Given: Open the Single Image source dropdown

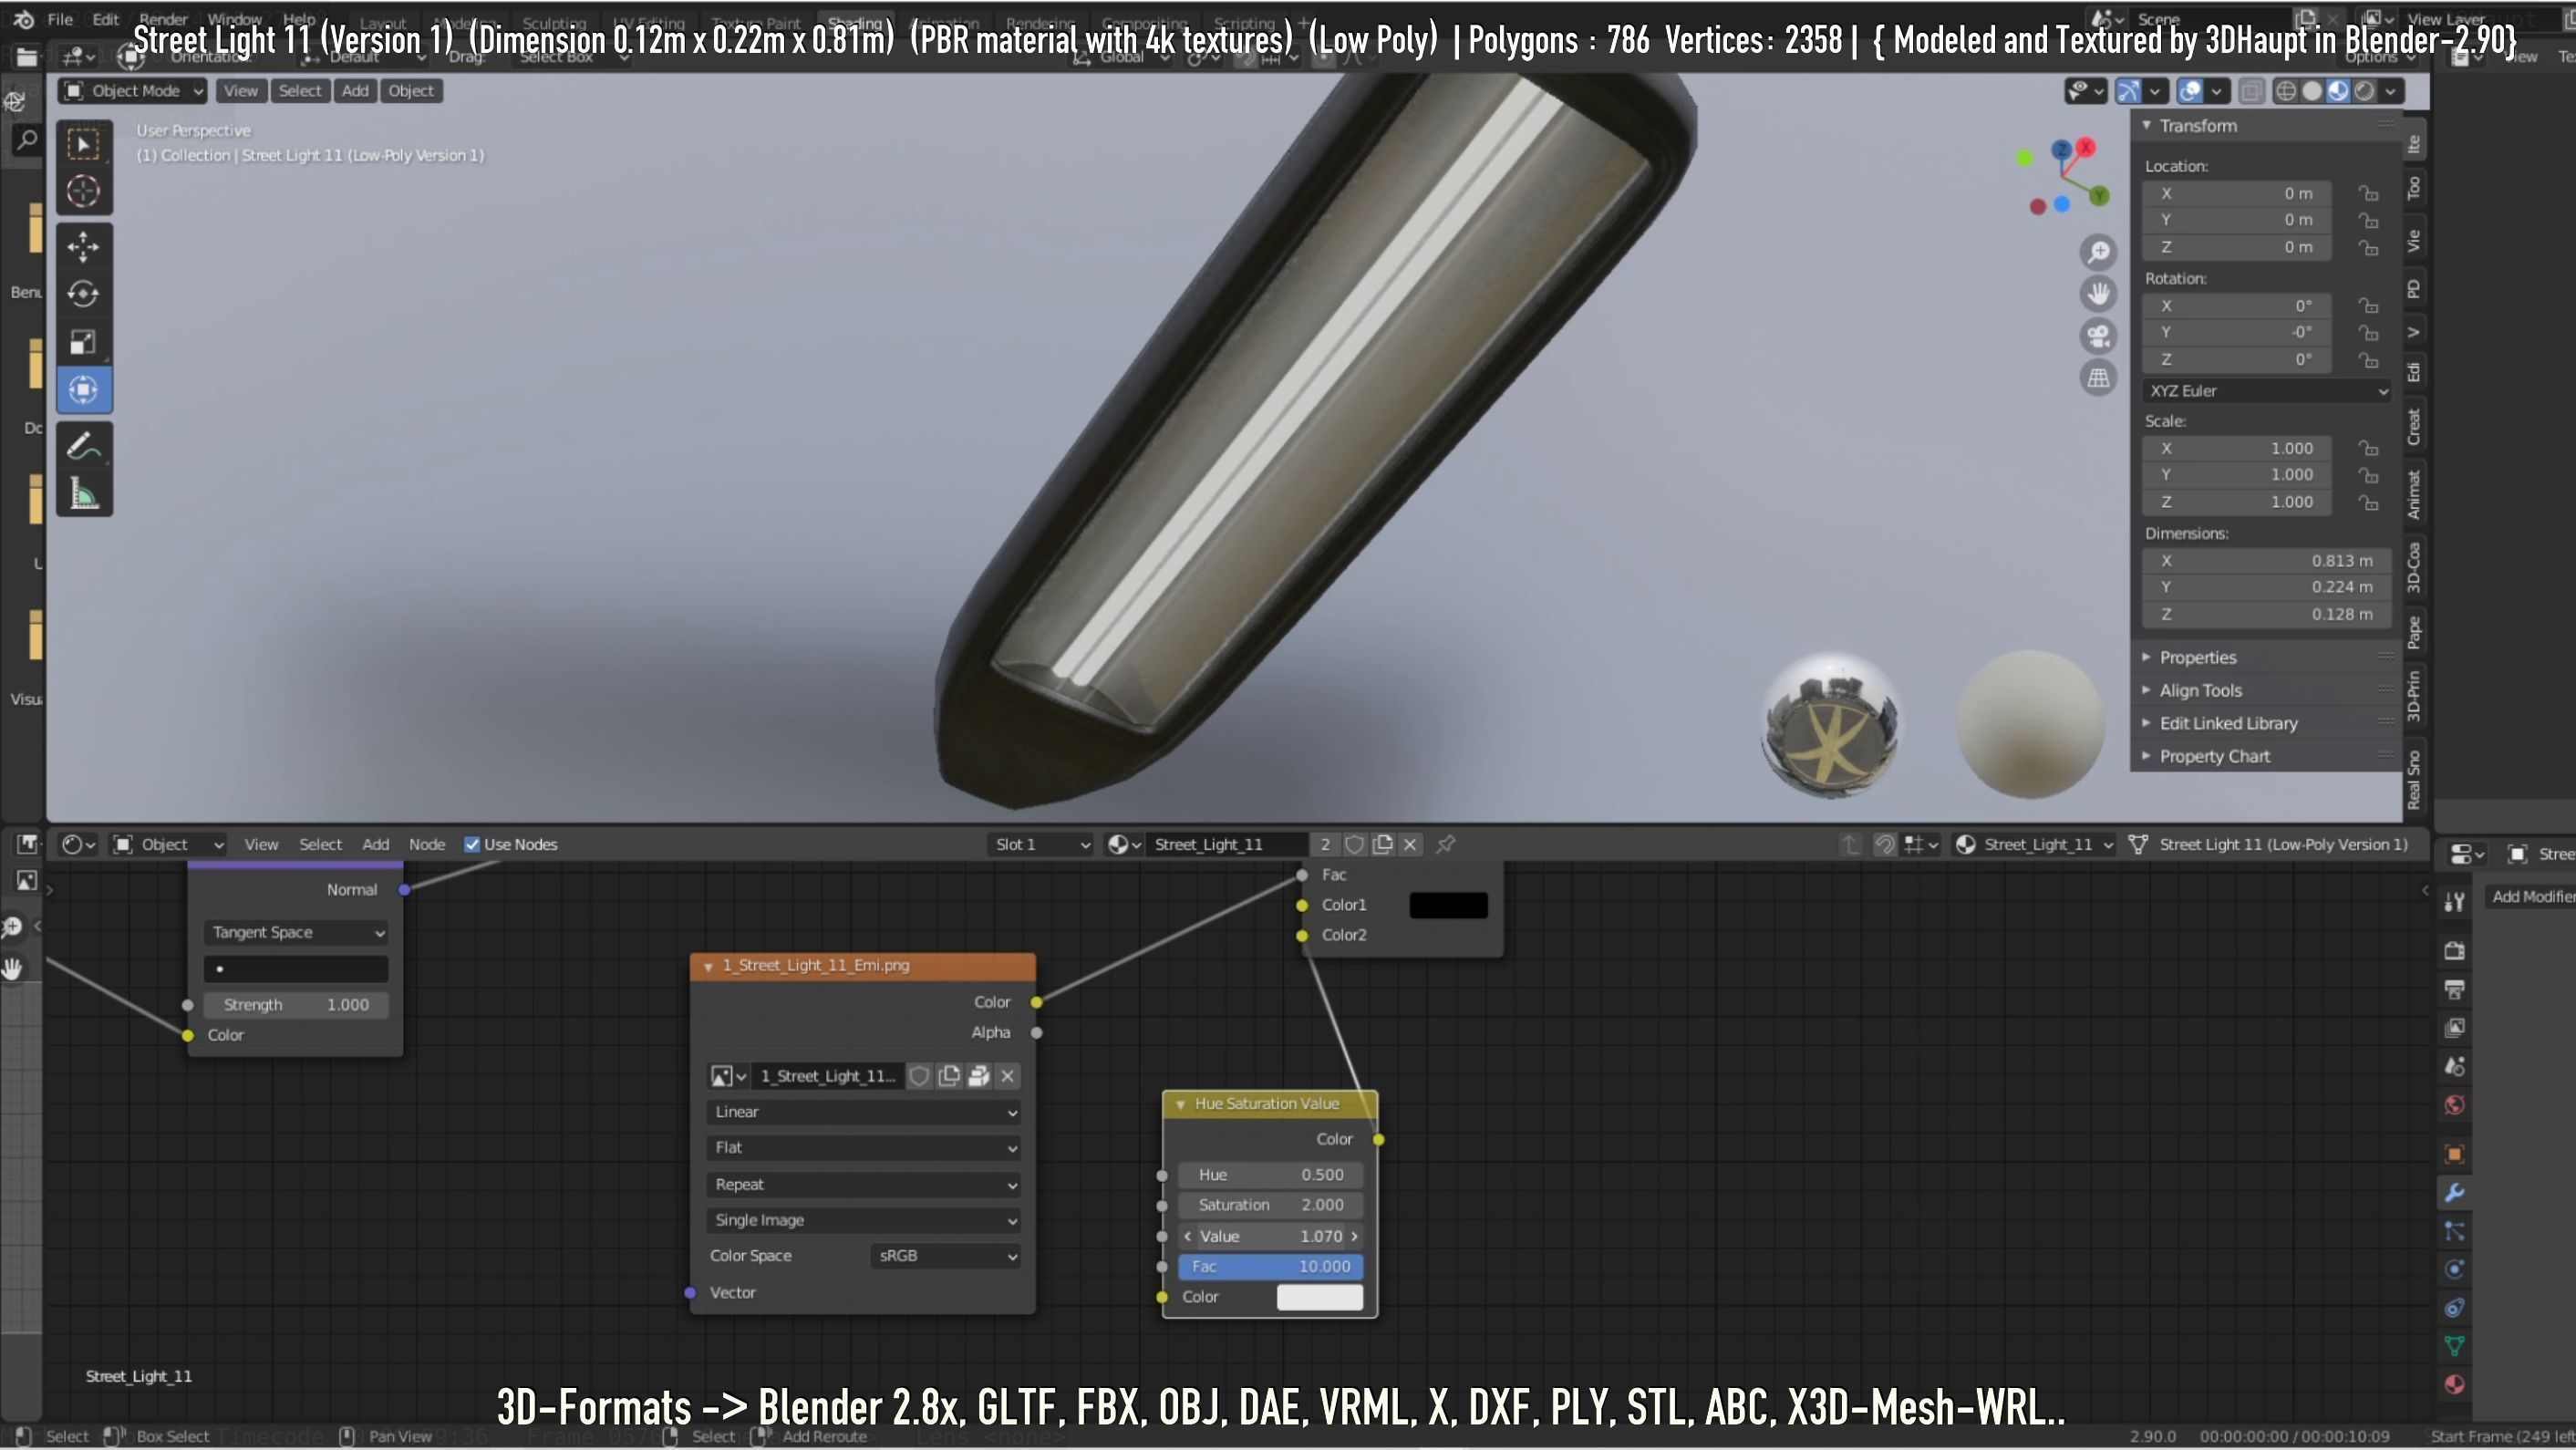Looking at the screenshot, I should tap(865, 1220).
